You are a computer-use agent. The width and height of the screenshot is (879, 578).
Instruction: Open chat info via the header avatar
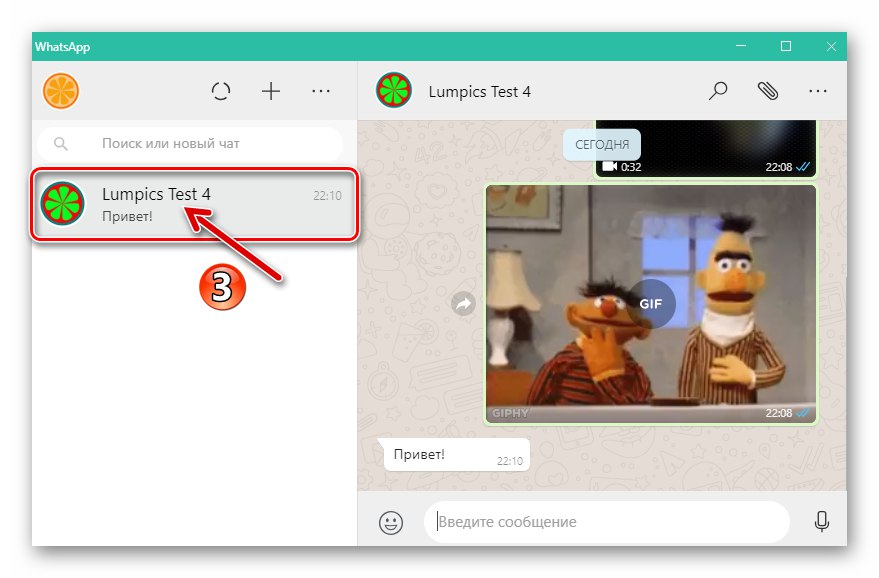click(x=394, y=91)
